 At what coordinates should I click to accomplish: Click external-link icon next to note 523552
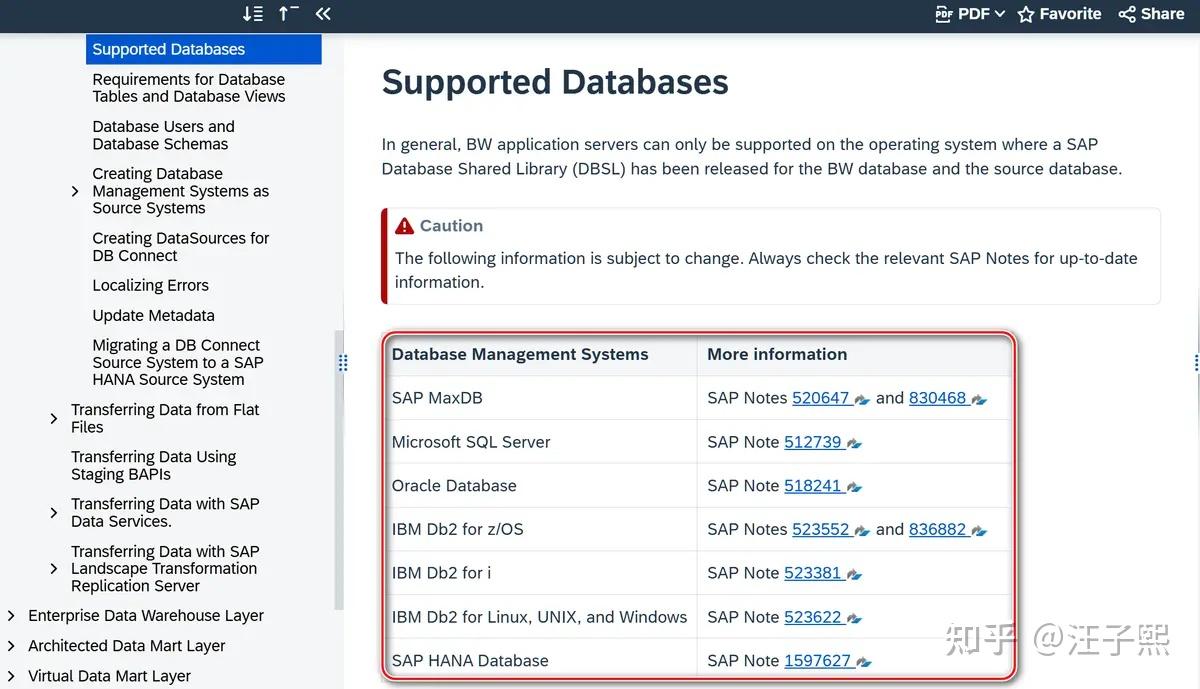[862, 531]
